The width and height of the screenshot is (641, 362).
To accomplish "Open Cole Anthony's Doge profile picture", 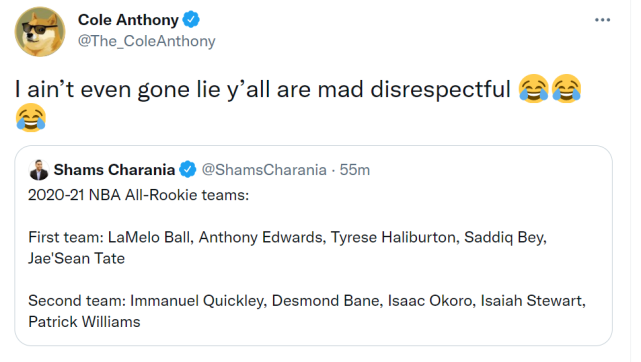I will click(40, 32).
